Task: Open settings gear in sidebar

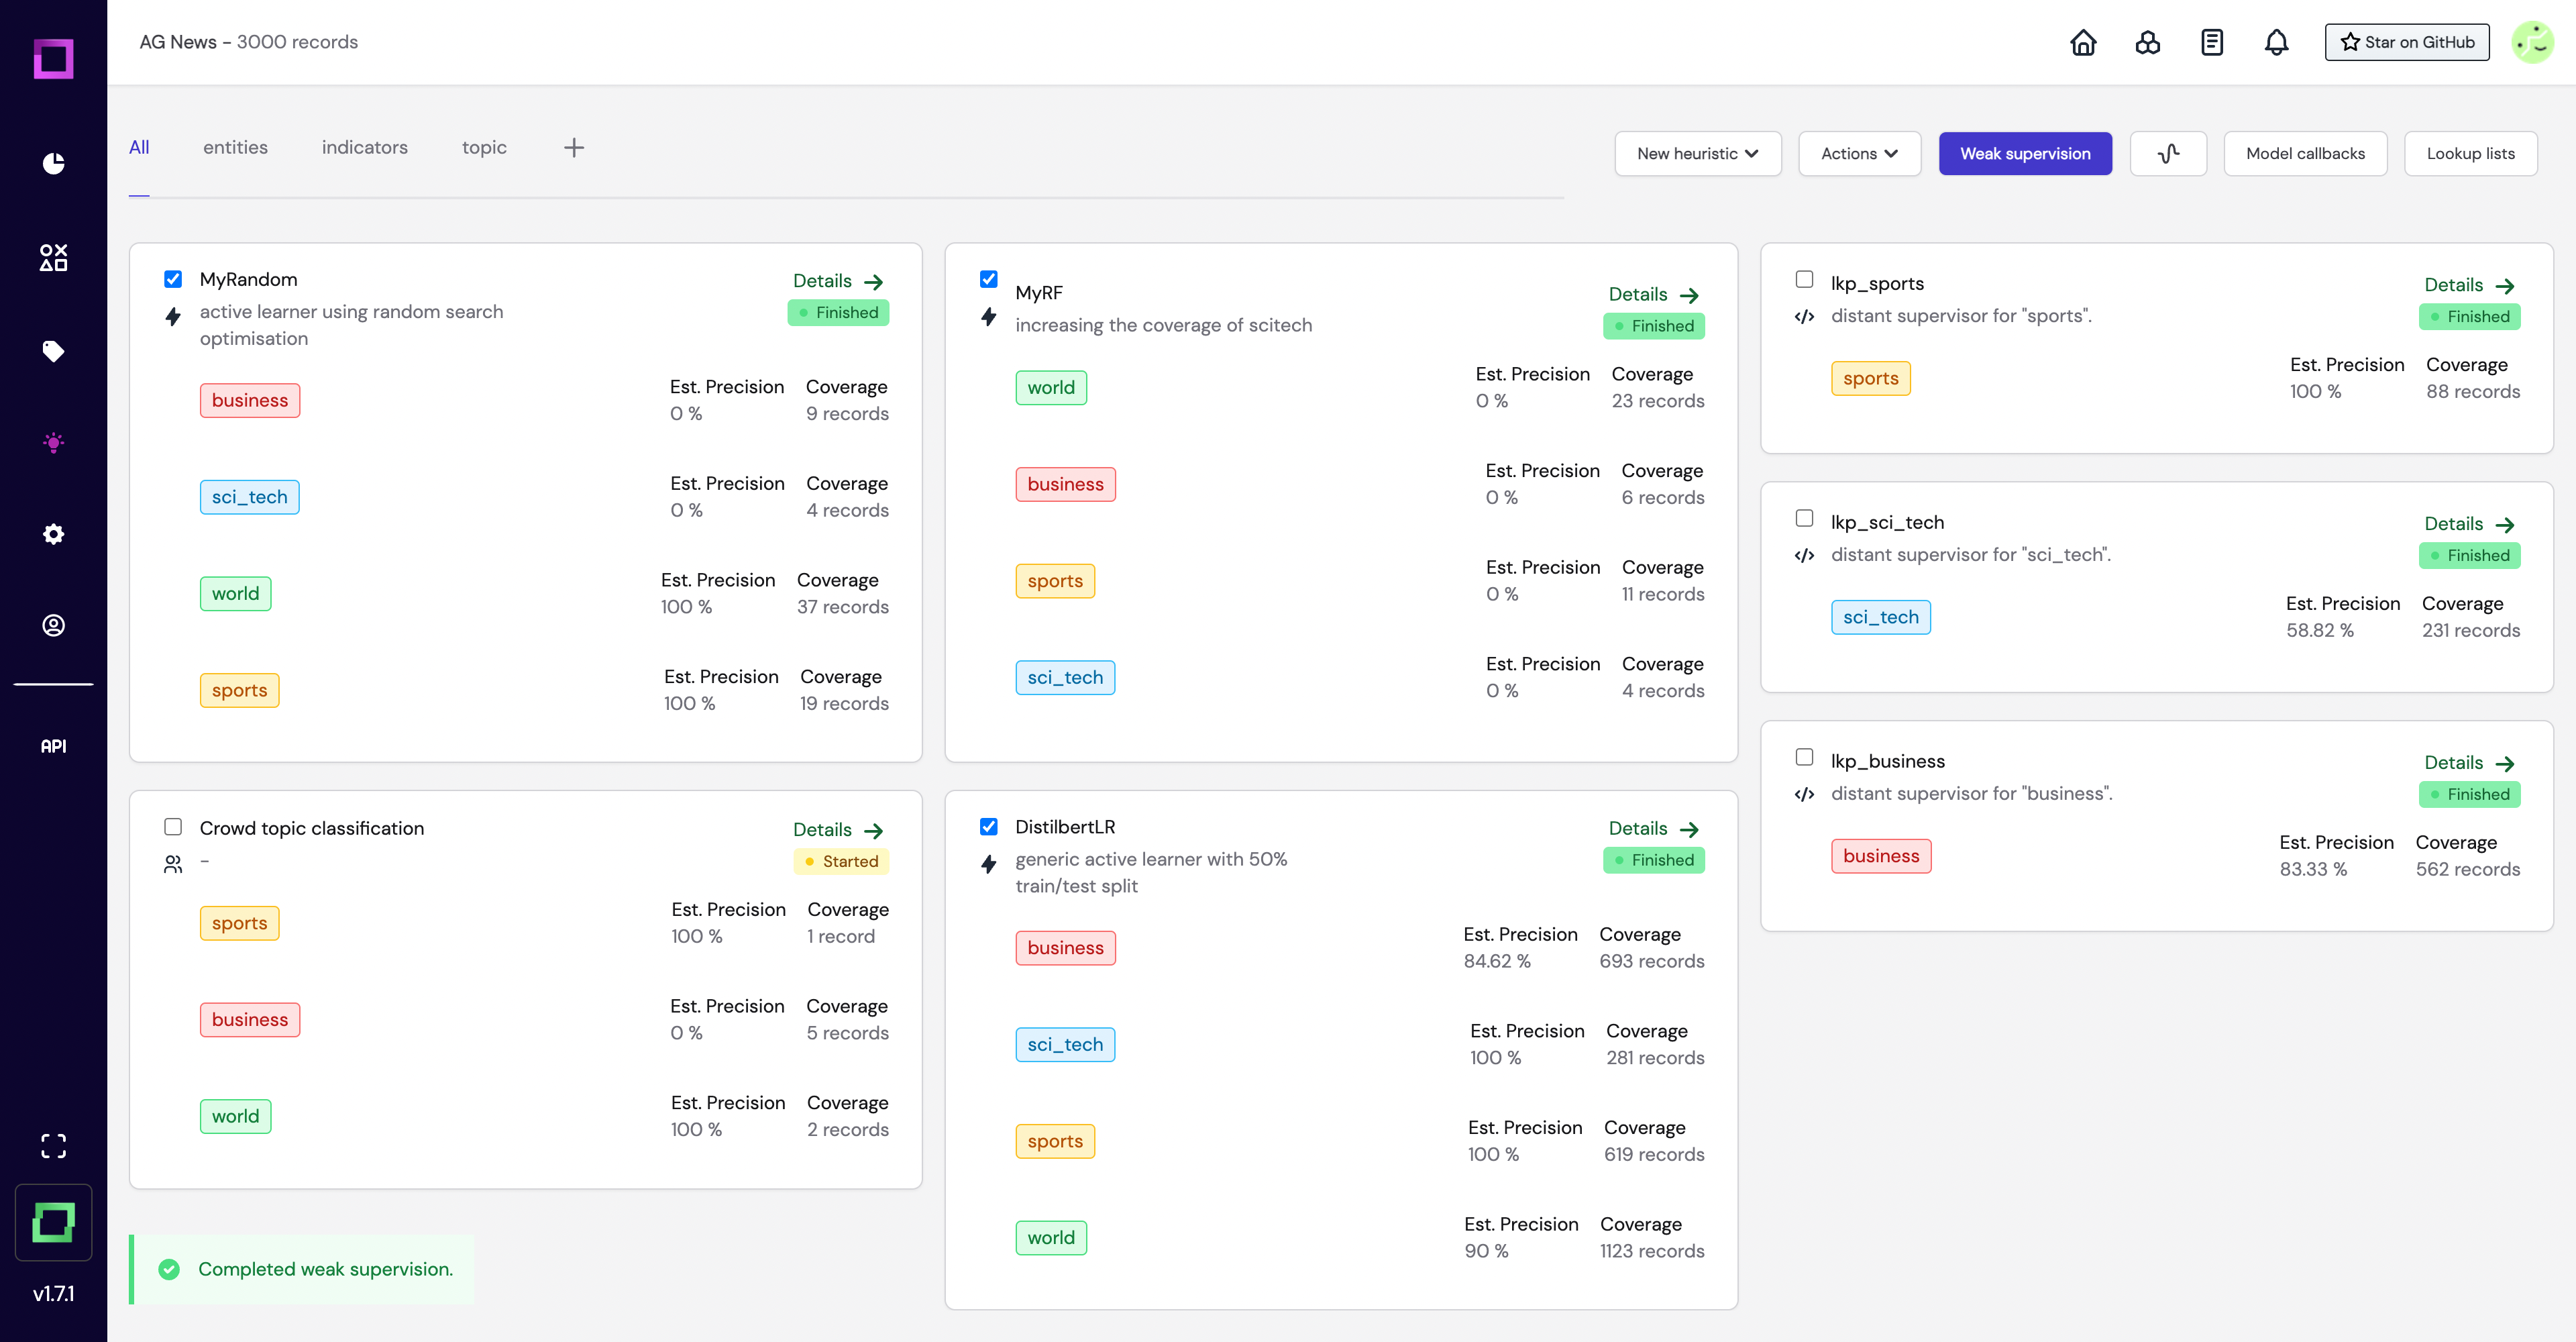Action: click(53, 534)
